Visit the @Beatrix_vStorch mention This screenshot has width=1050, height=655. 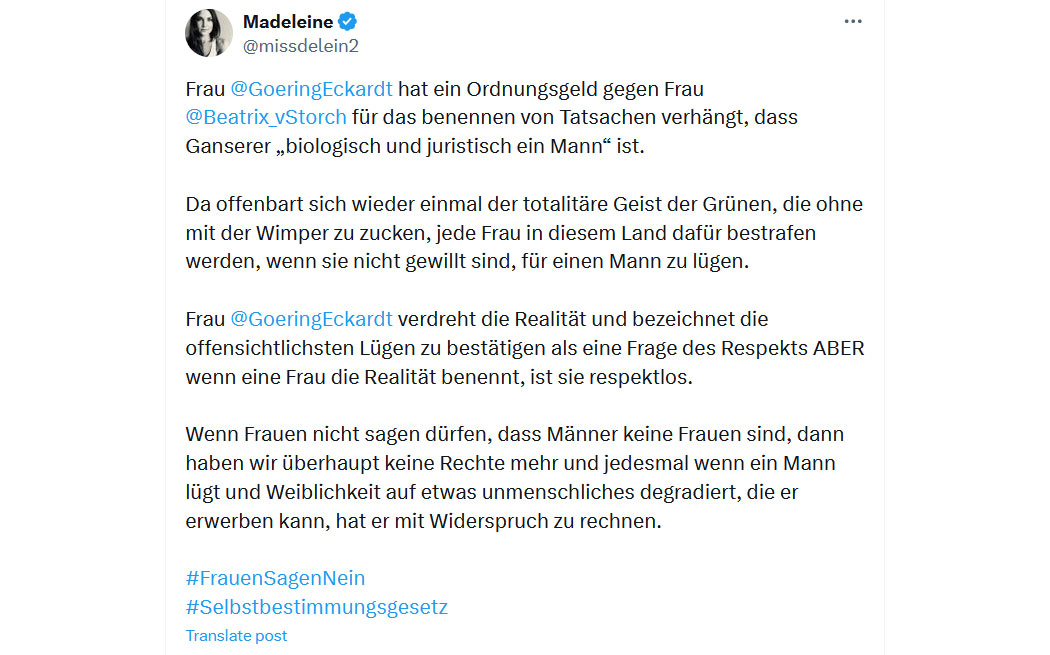coord(266,117)
